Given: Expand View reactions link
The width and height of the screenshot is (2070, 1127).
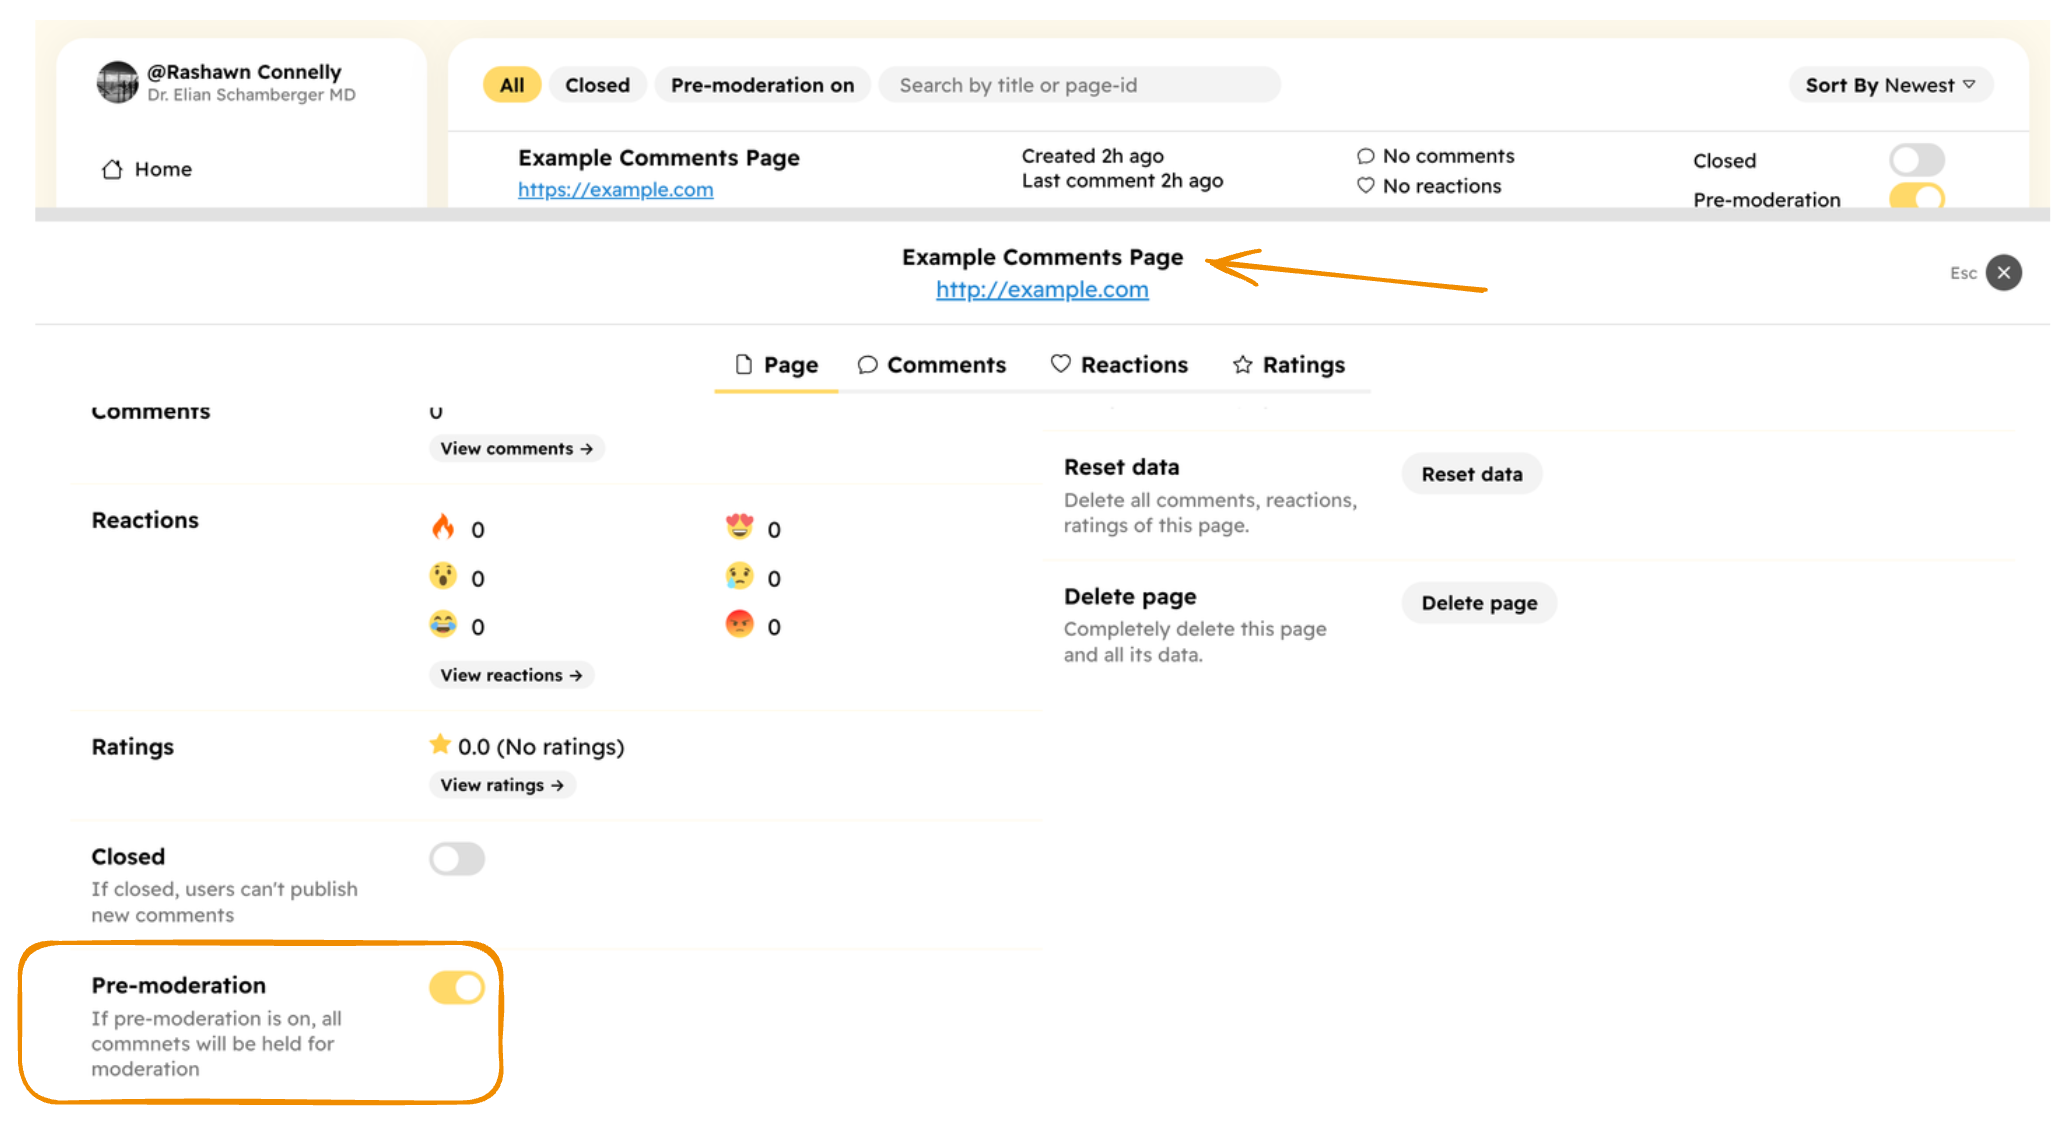Looking at the screenshot, I should [x=511, y=675].
